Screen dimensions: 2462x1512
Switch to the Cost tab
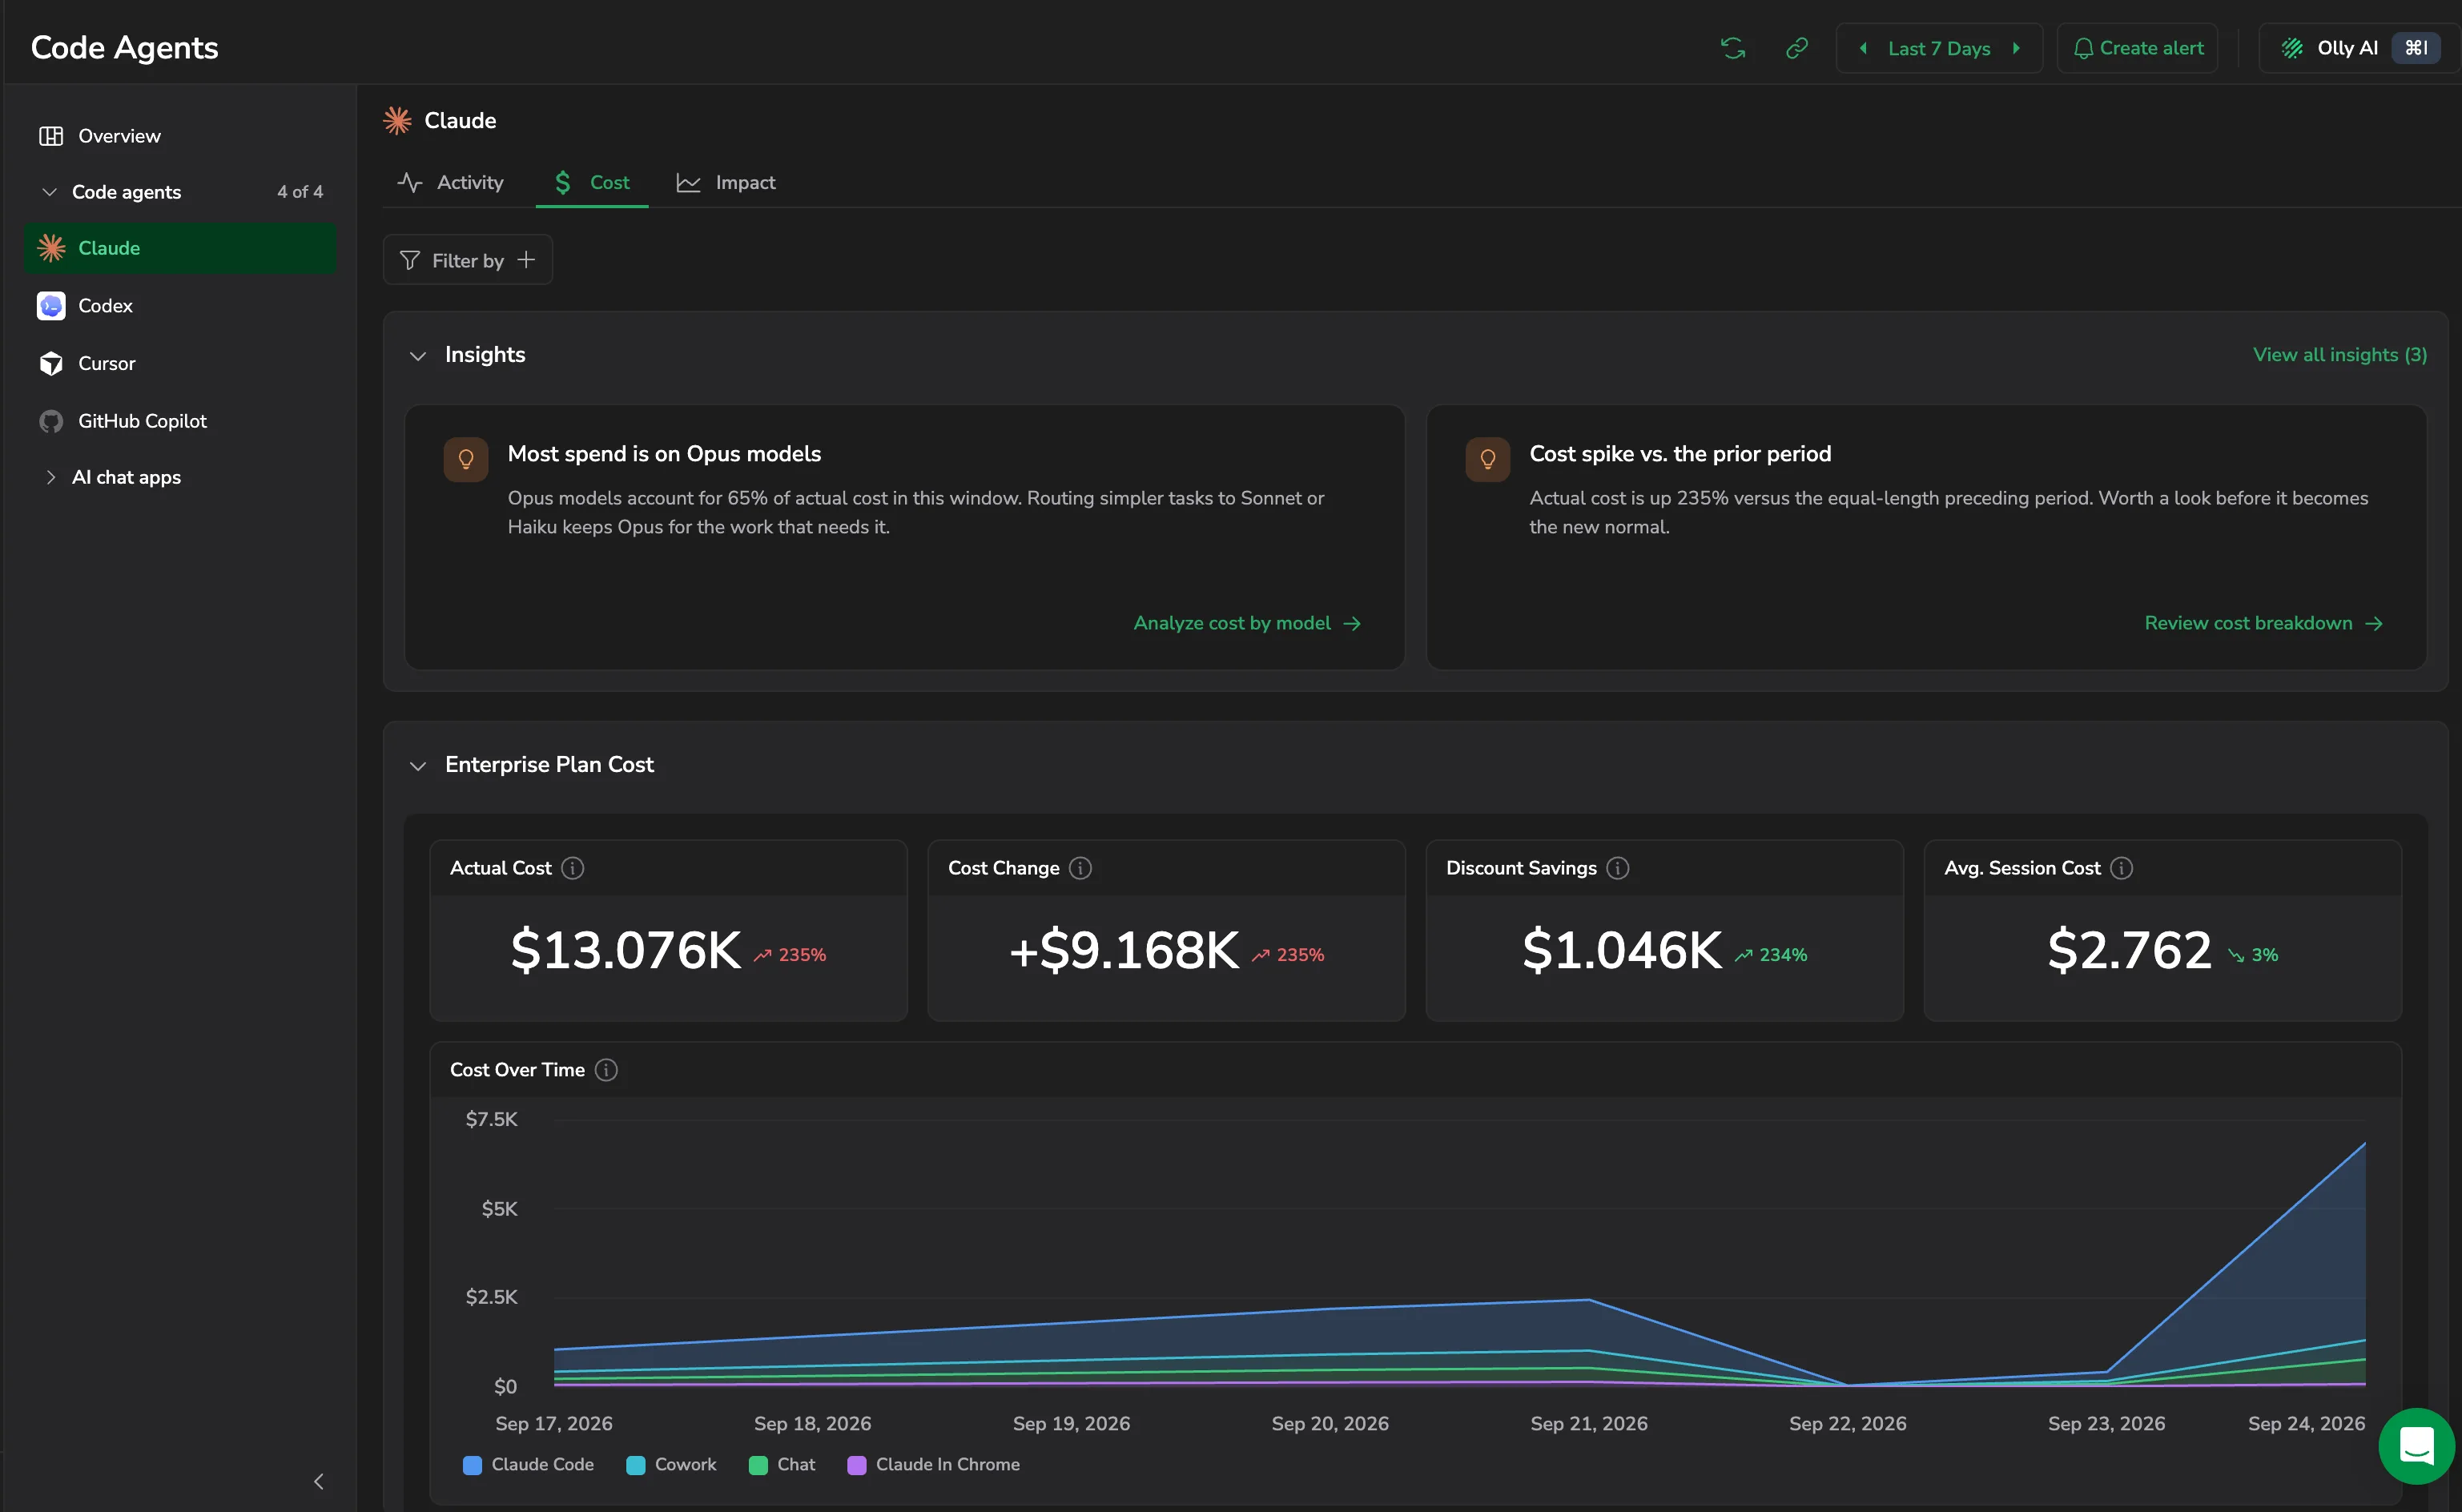coord(592,183)
